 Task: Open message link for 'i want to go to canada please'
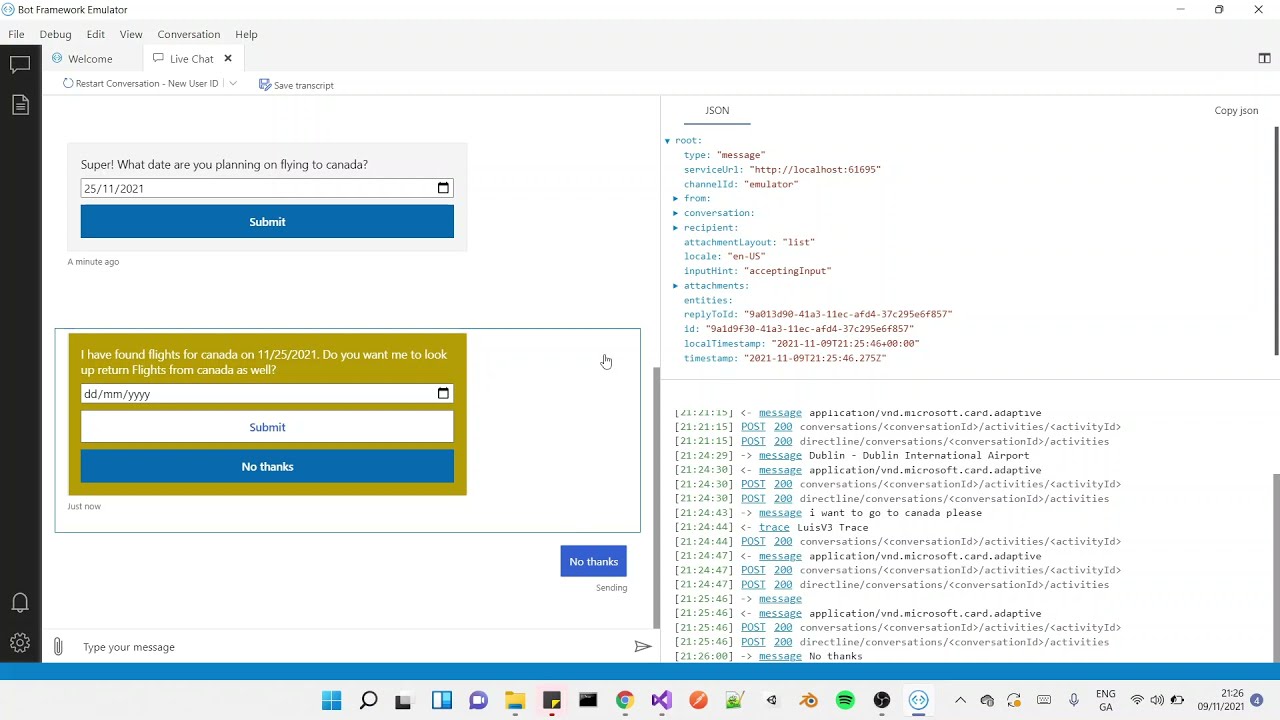(780, 513)
